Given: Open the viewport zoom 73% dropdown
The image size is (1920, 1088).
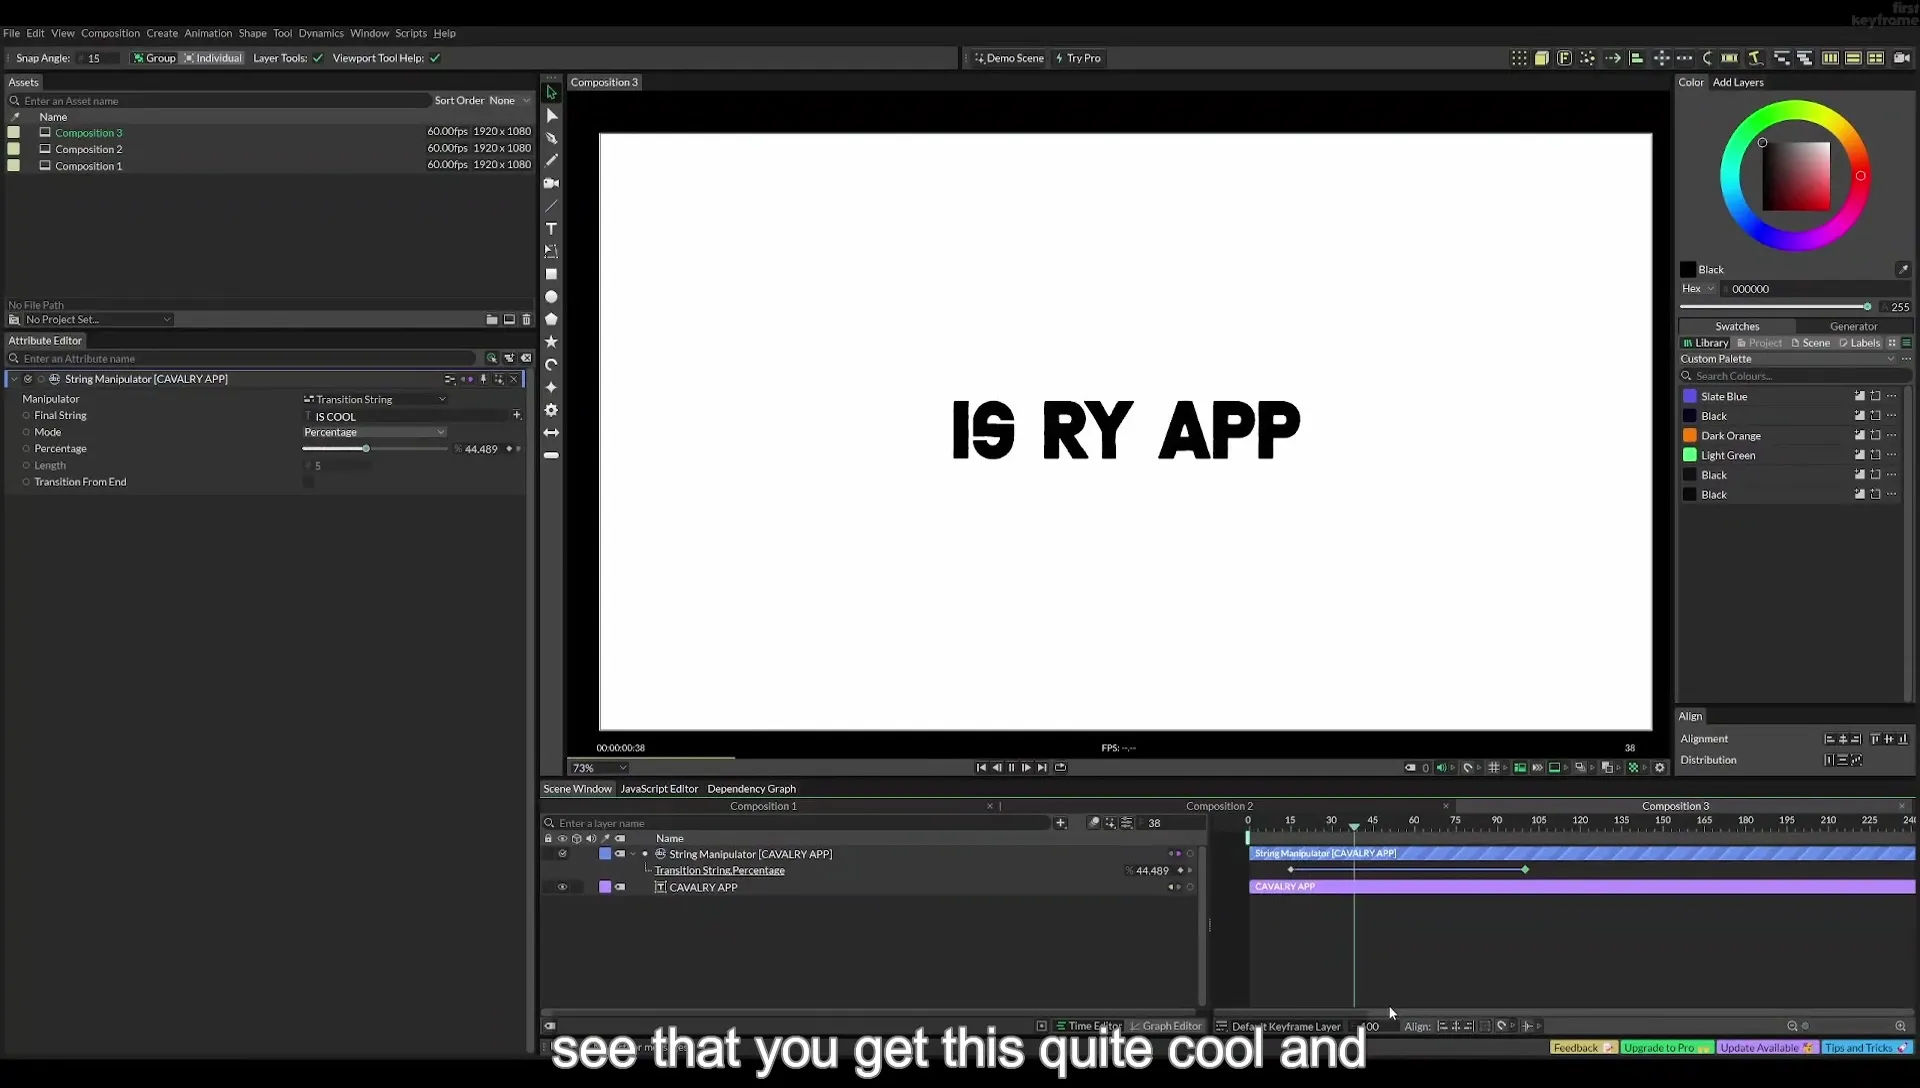Looking at the screenshot, I should tap(599, 768).
